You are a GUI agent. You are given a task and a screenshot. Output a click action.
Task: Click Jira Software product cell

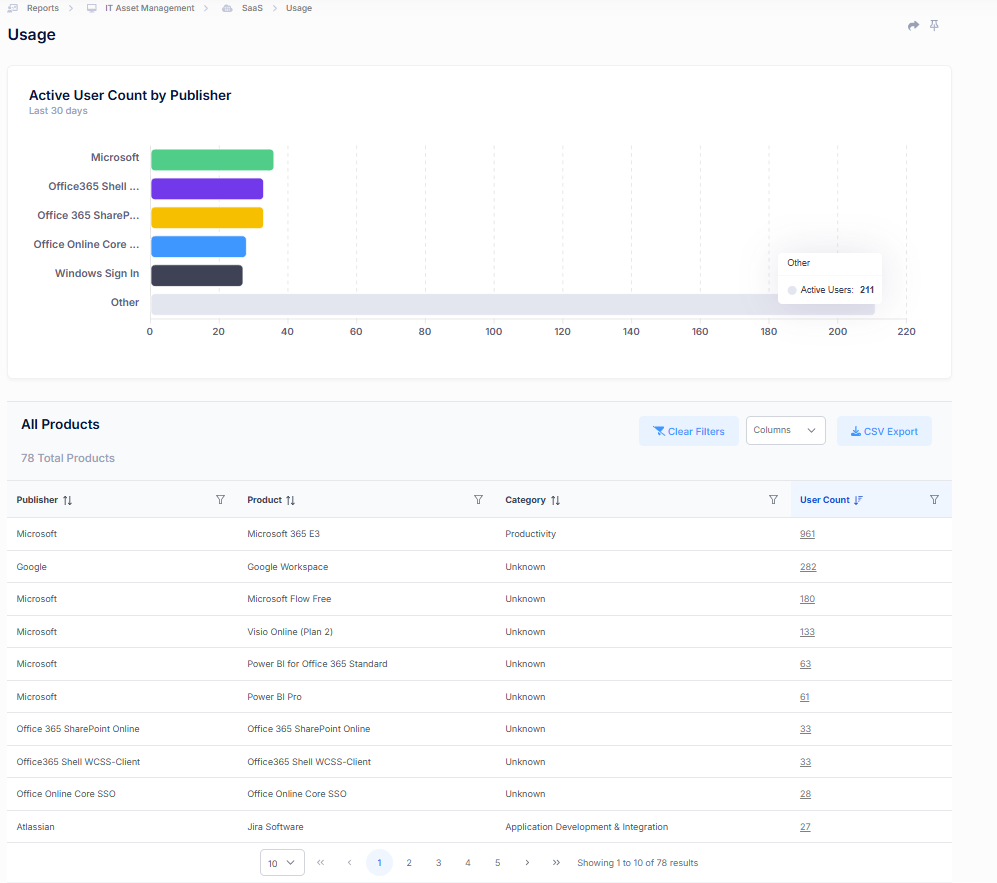pyautogui.click(x=275, y=827)
